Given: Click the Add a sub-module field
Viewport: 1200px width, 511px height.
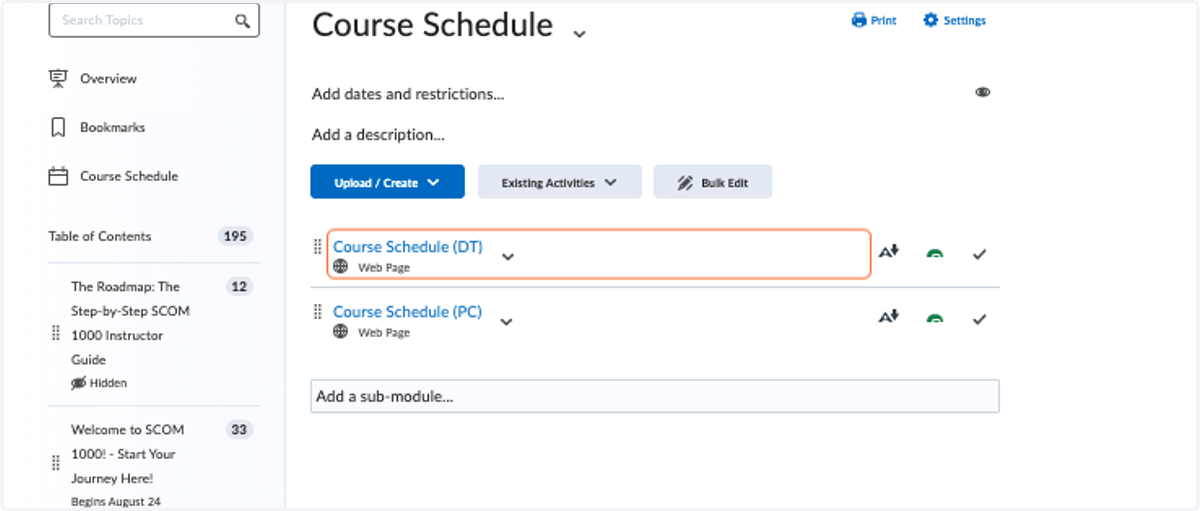Looking at the screenshot, I should (x=655, y=396).
